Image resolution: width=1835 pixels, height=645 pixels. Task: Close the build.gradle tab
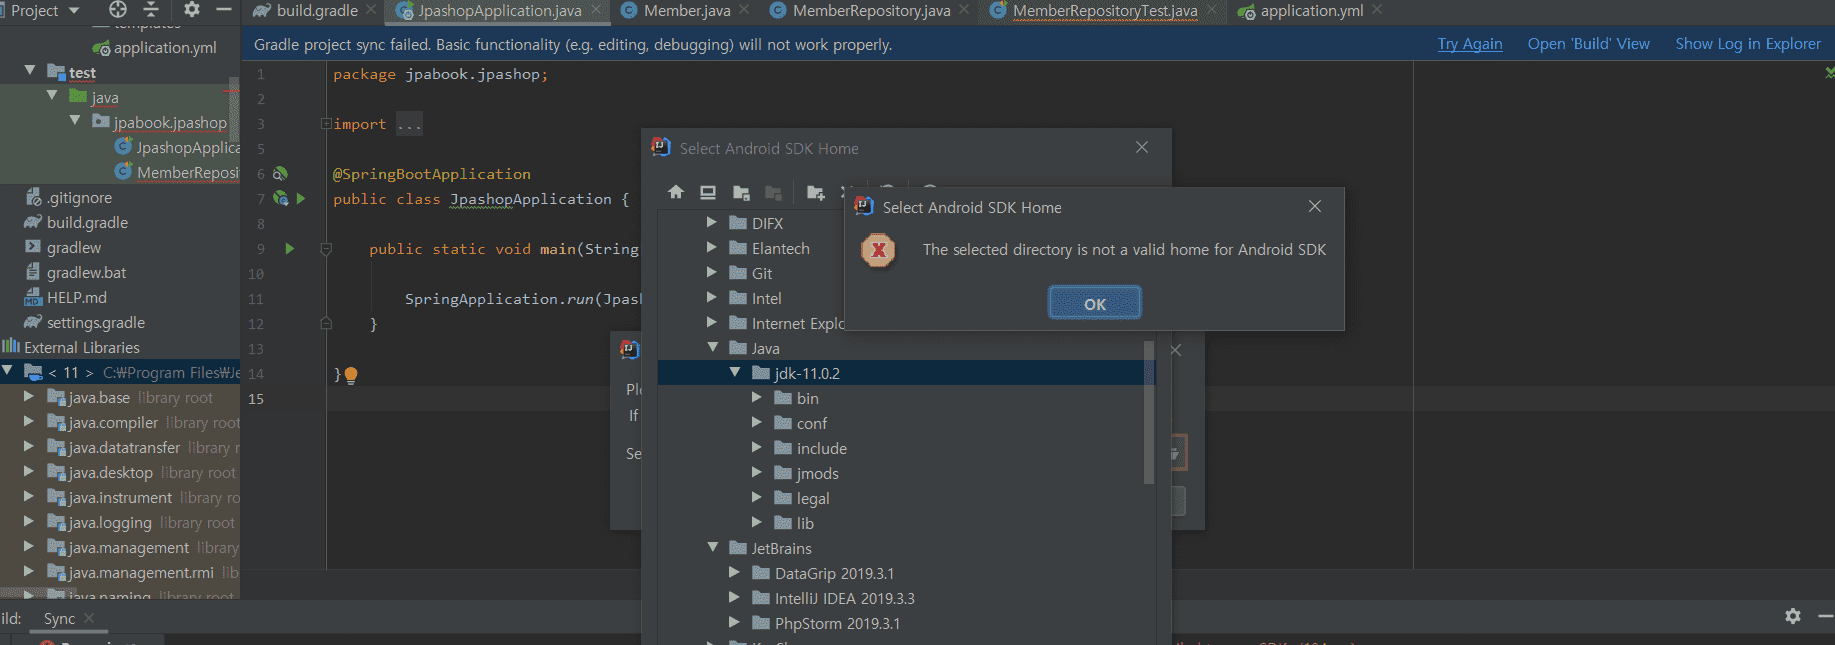coord(371,10)
